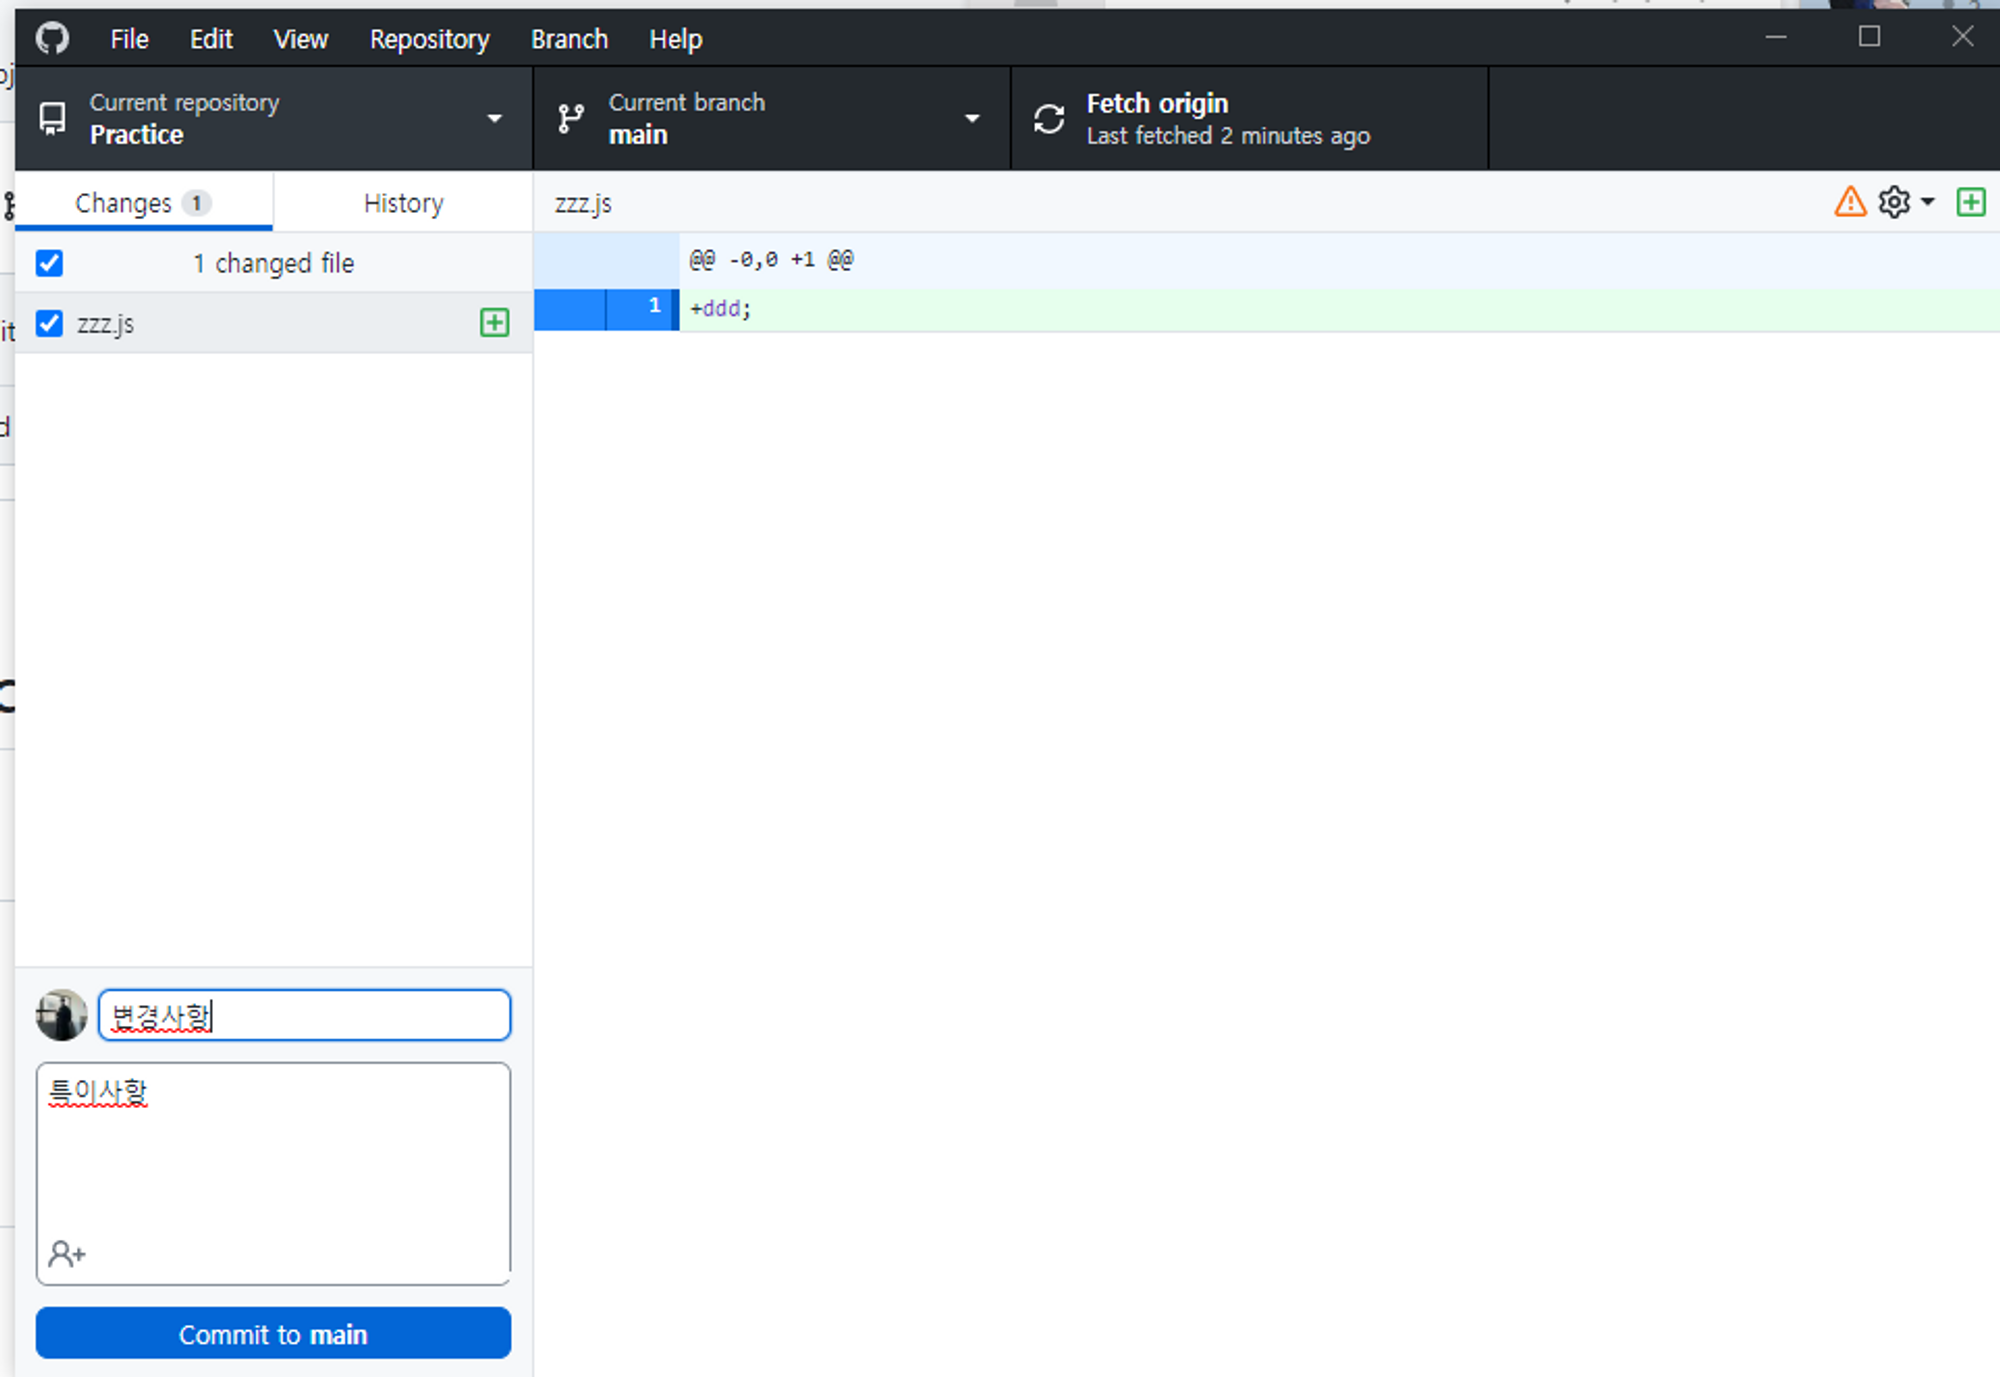The height and width of the screenshot is (1377, 2000).
Task: Minimize the GitHub Desktop window
Action: click(1776, 37)
